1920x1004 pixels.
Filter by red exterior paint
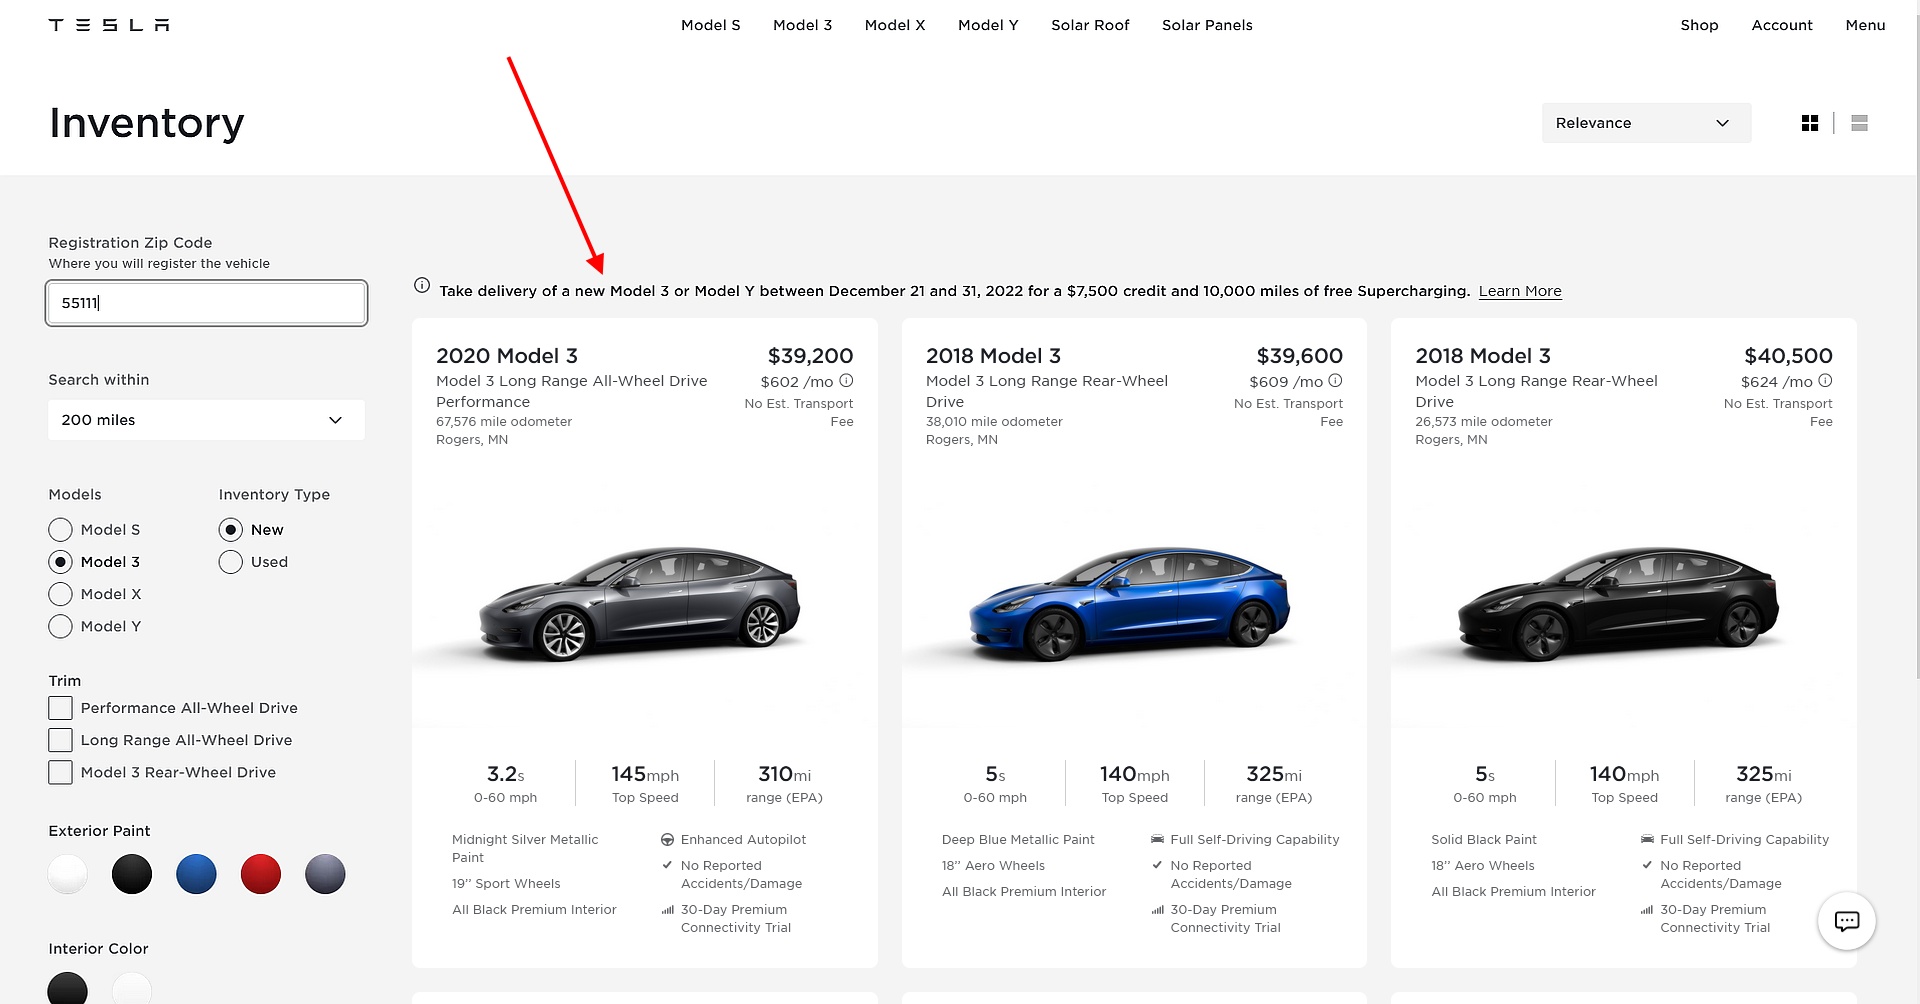click(261, 874)
